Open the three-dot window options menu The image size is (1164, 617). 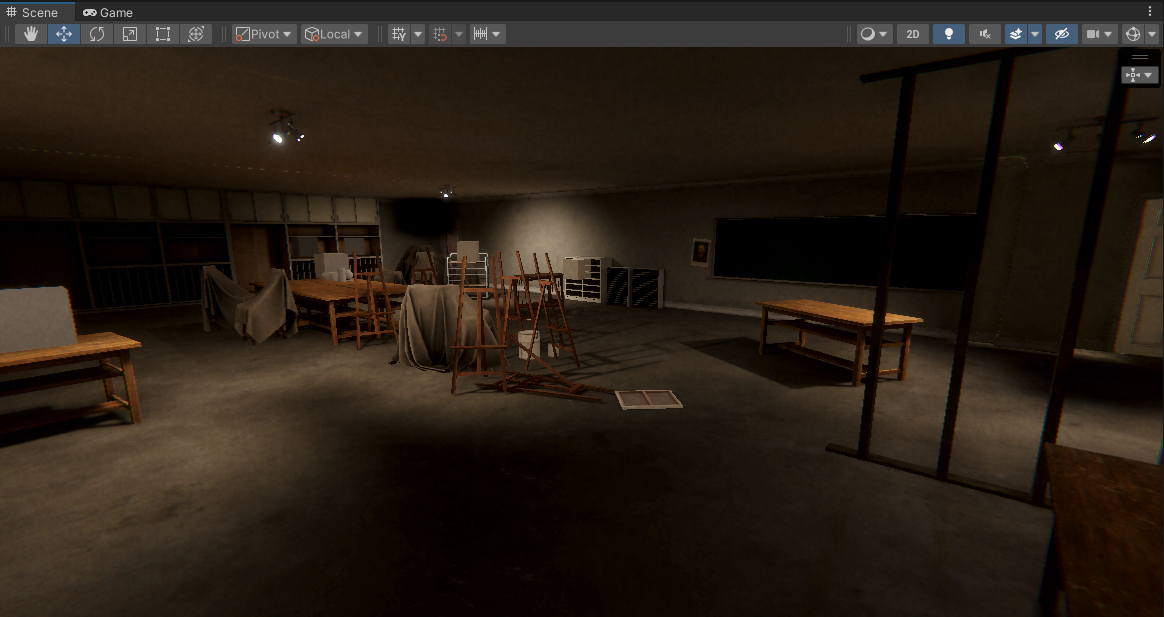click(1150, 11)
